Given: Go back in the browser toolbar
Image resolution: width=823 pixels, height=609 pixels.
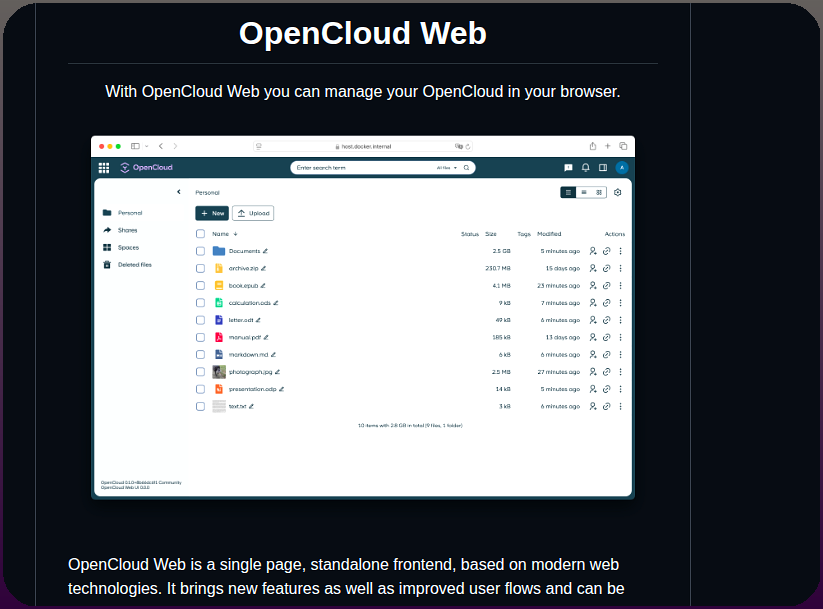Looking at the screenshot, I should click(x=161, y=146).
